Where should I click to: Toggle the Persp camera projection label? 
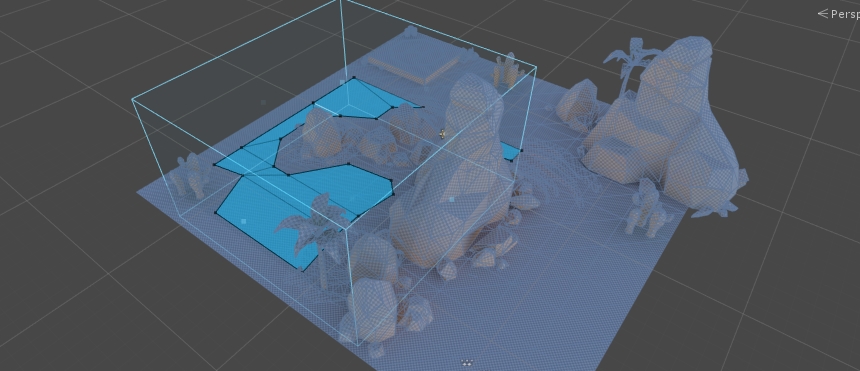point(839,14)
